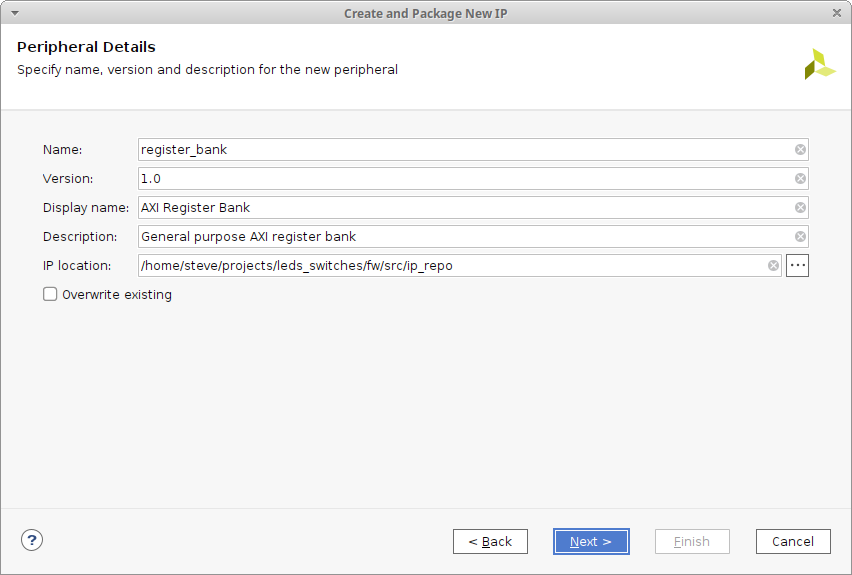This screenshot has height=575, width=852.
Task: Click into the Version input field
Action: click(x=460, y=179)
